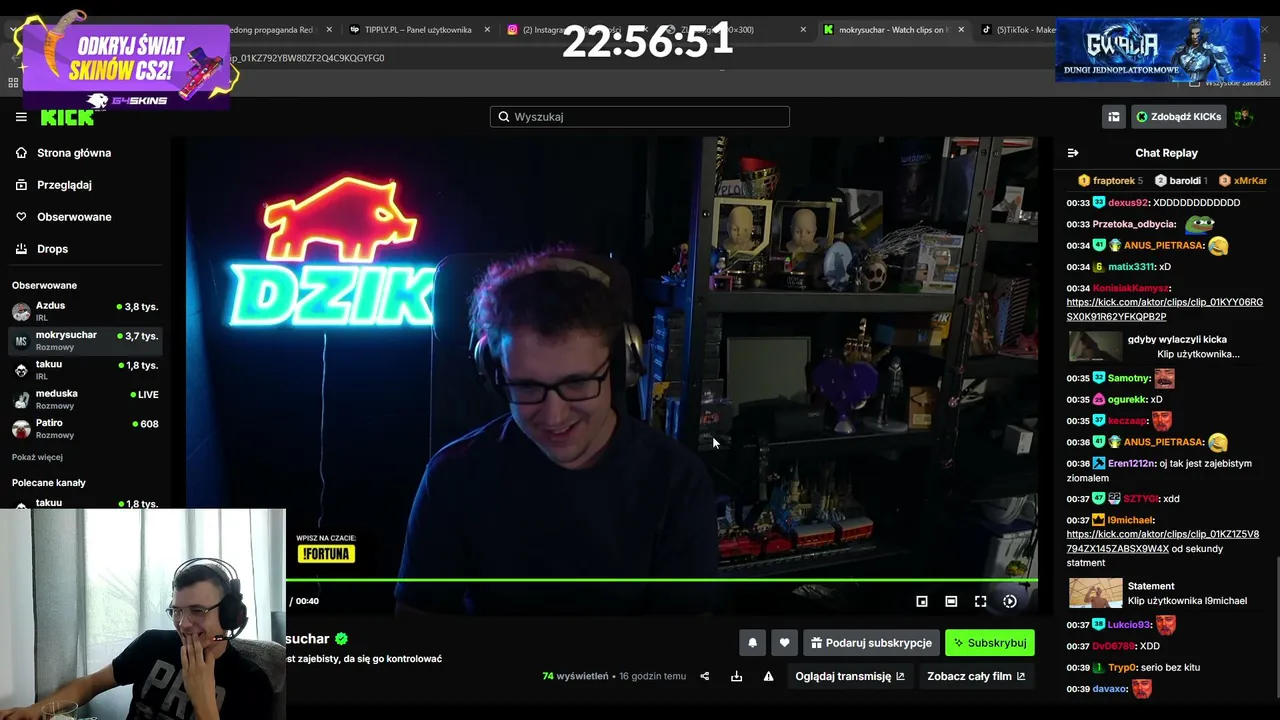The height and width of the screenshot is (720, 1280).
Task: Click username Samotny in chat
Action: pos(1129,378)
